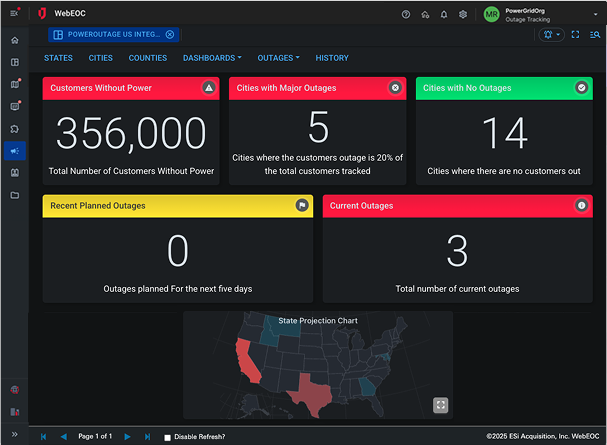Go to the STATES menu item
607x445 pixels.
pos(58,58)
